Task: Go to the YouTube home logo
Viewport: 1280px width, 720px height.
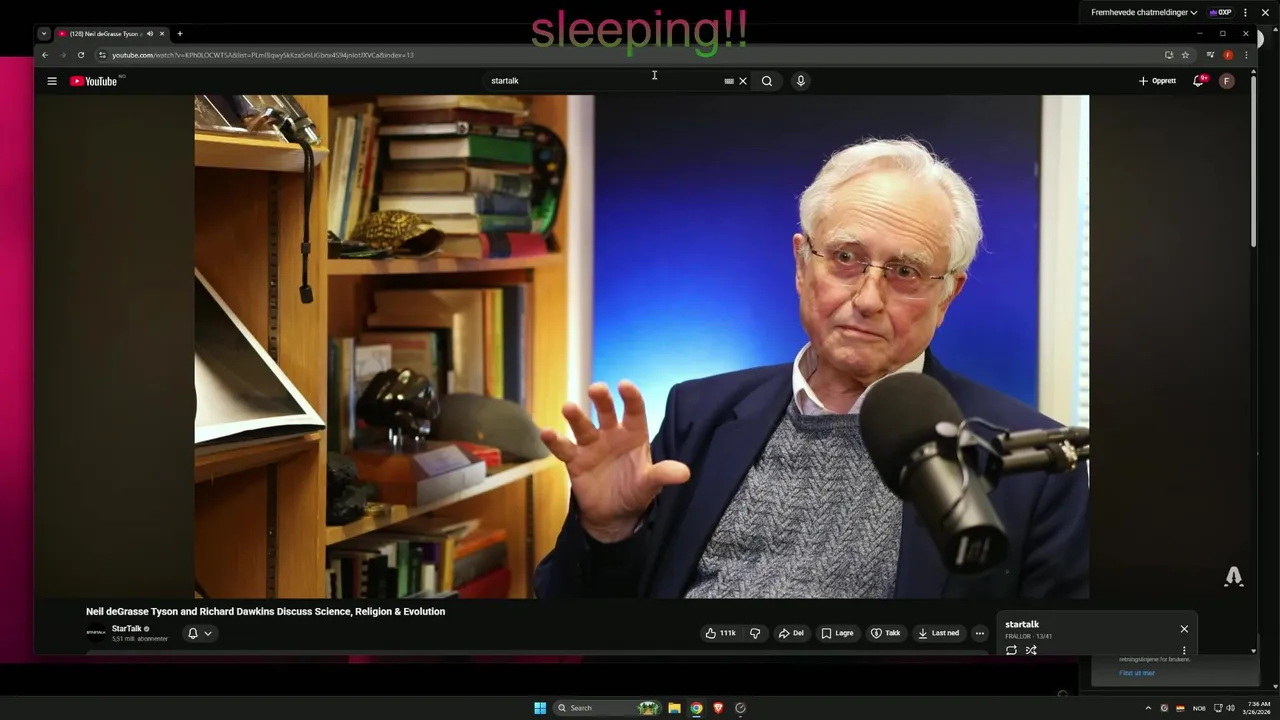Action: (x=94, y=81)
